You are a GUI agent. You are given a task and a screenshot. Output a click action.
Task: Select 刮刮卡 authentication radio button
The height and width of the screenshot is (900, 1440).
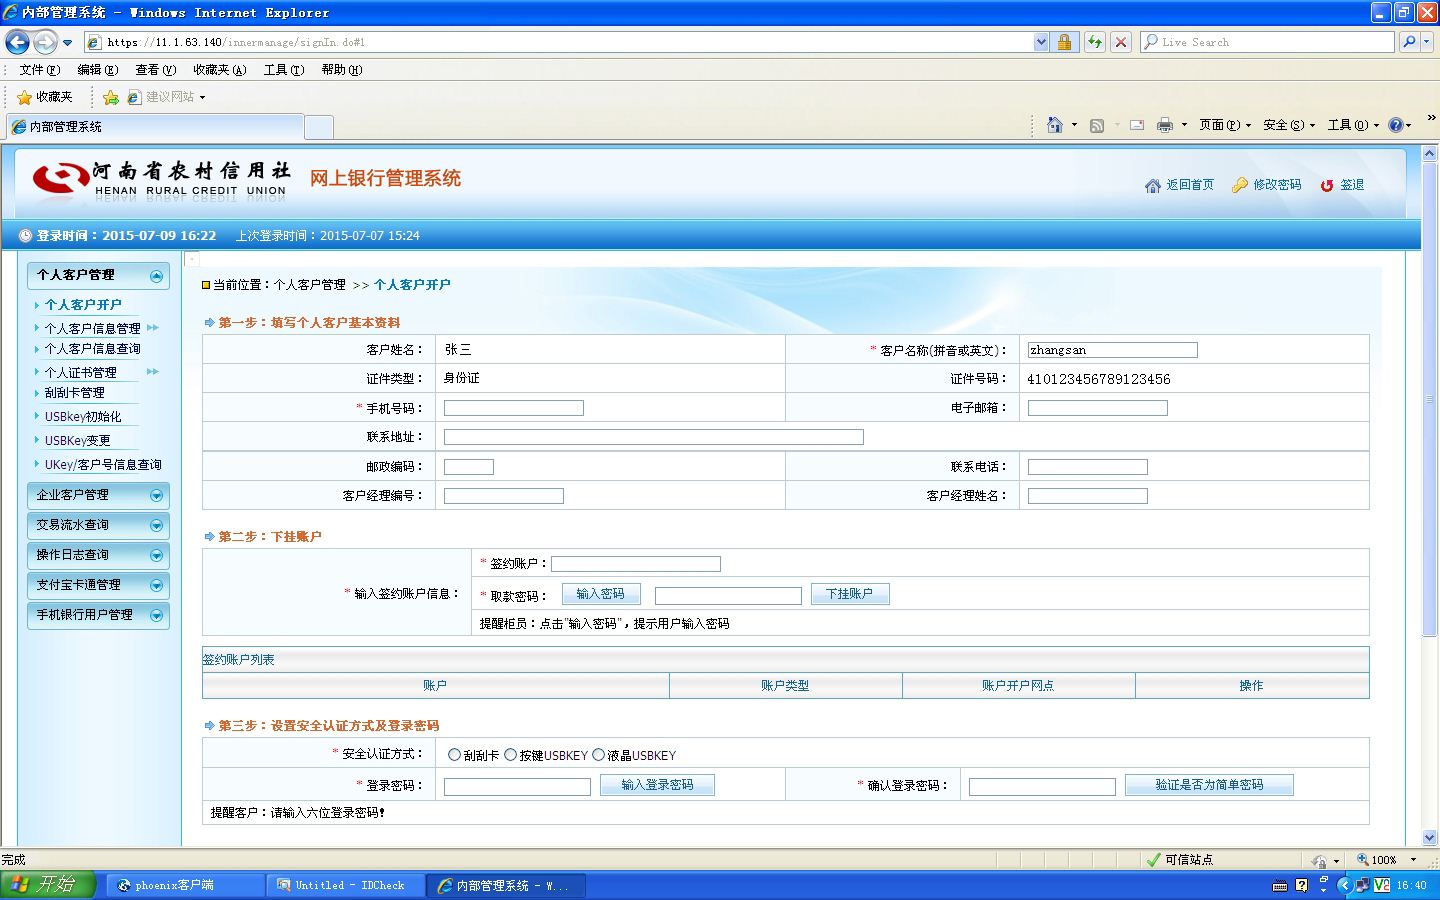tap(455, 755)
